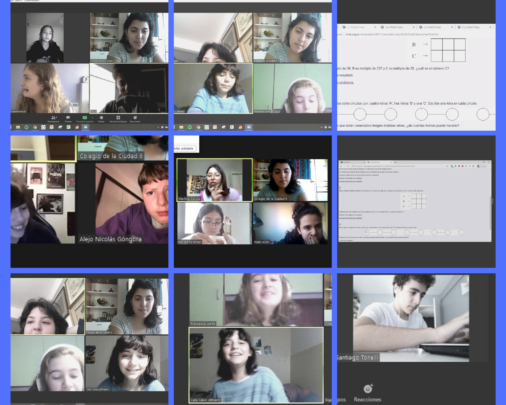The height and width of the screenshot is (405, 506).
Task: Open Participantes in top-left Zoom toolbar
Action: [54, 118]
